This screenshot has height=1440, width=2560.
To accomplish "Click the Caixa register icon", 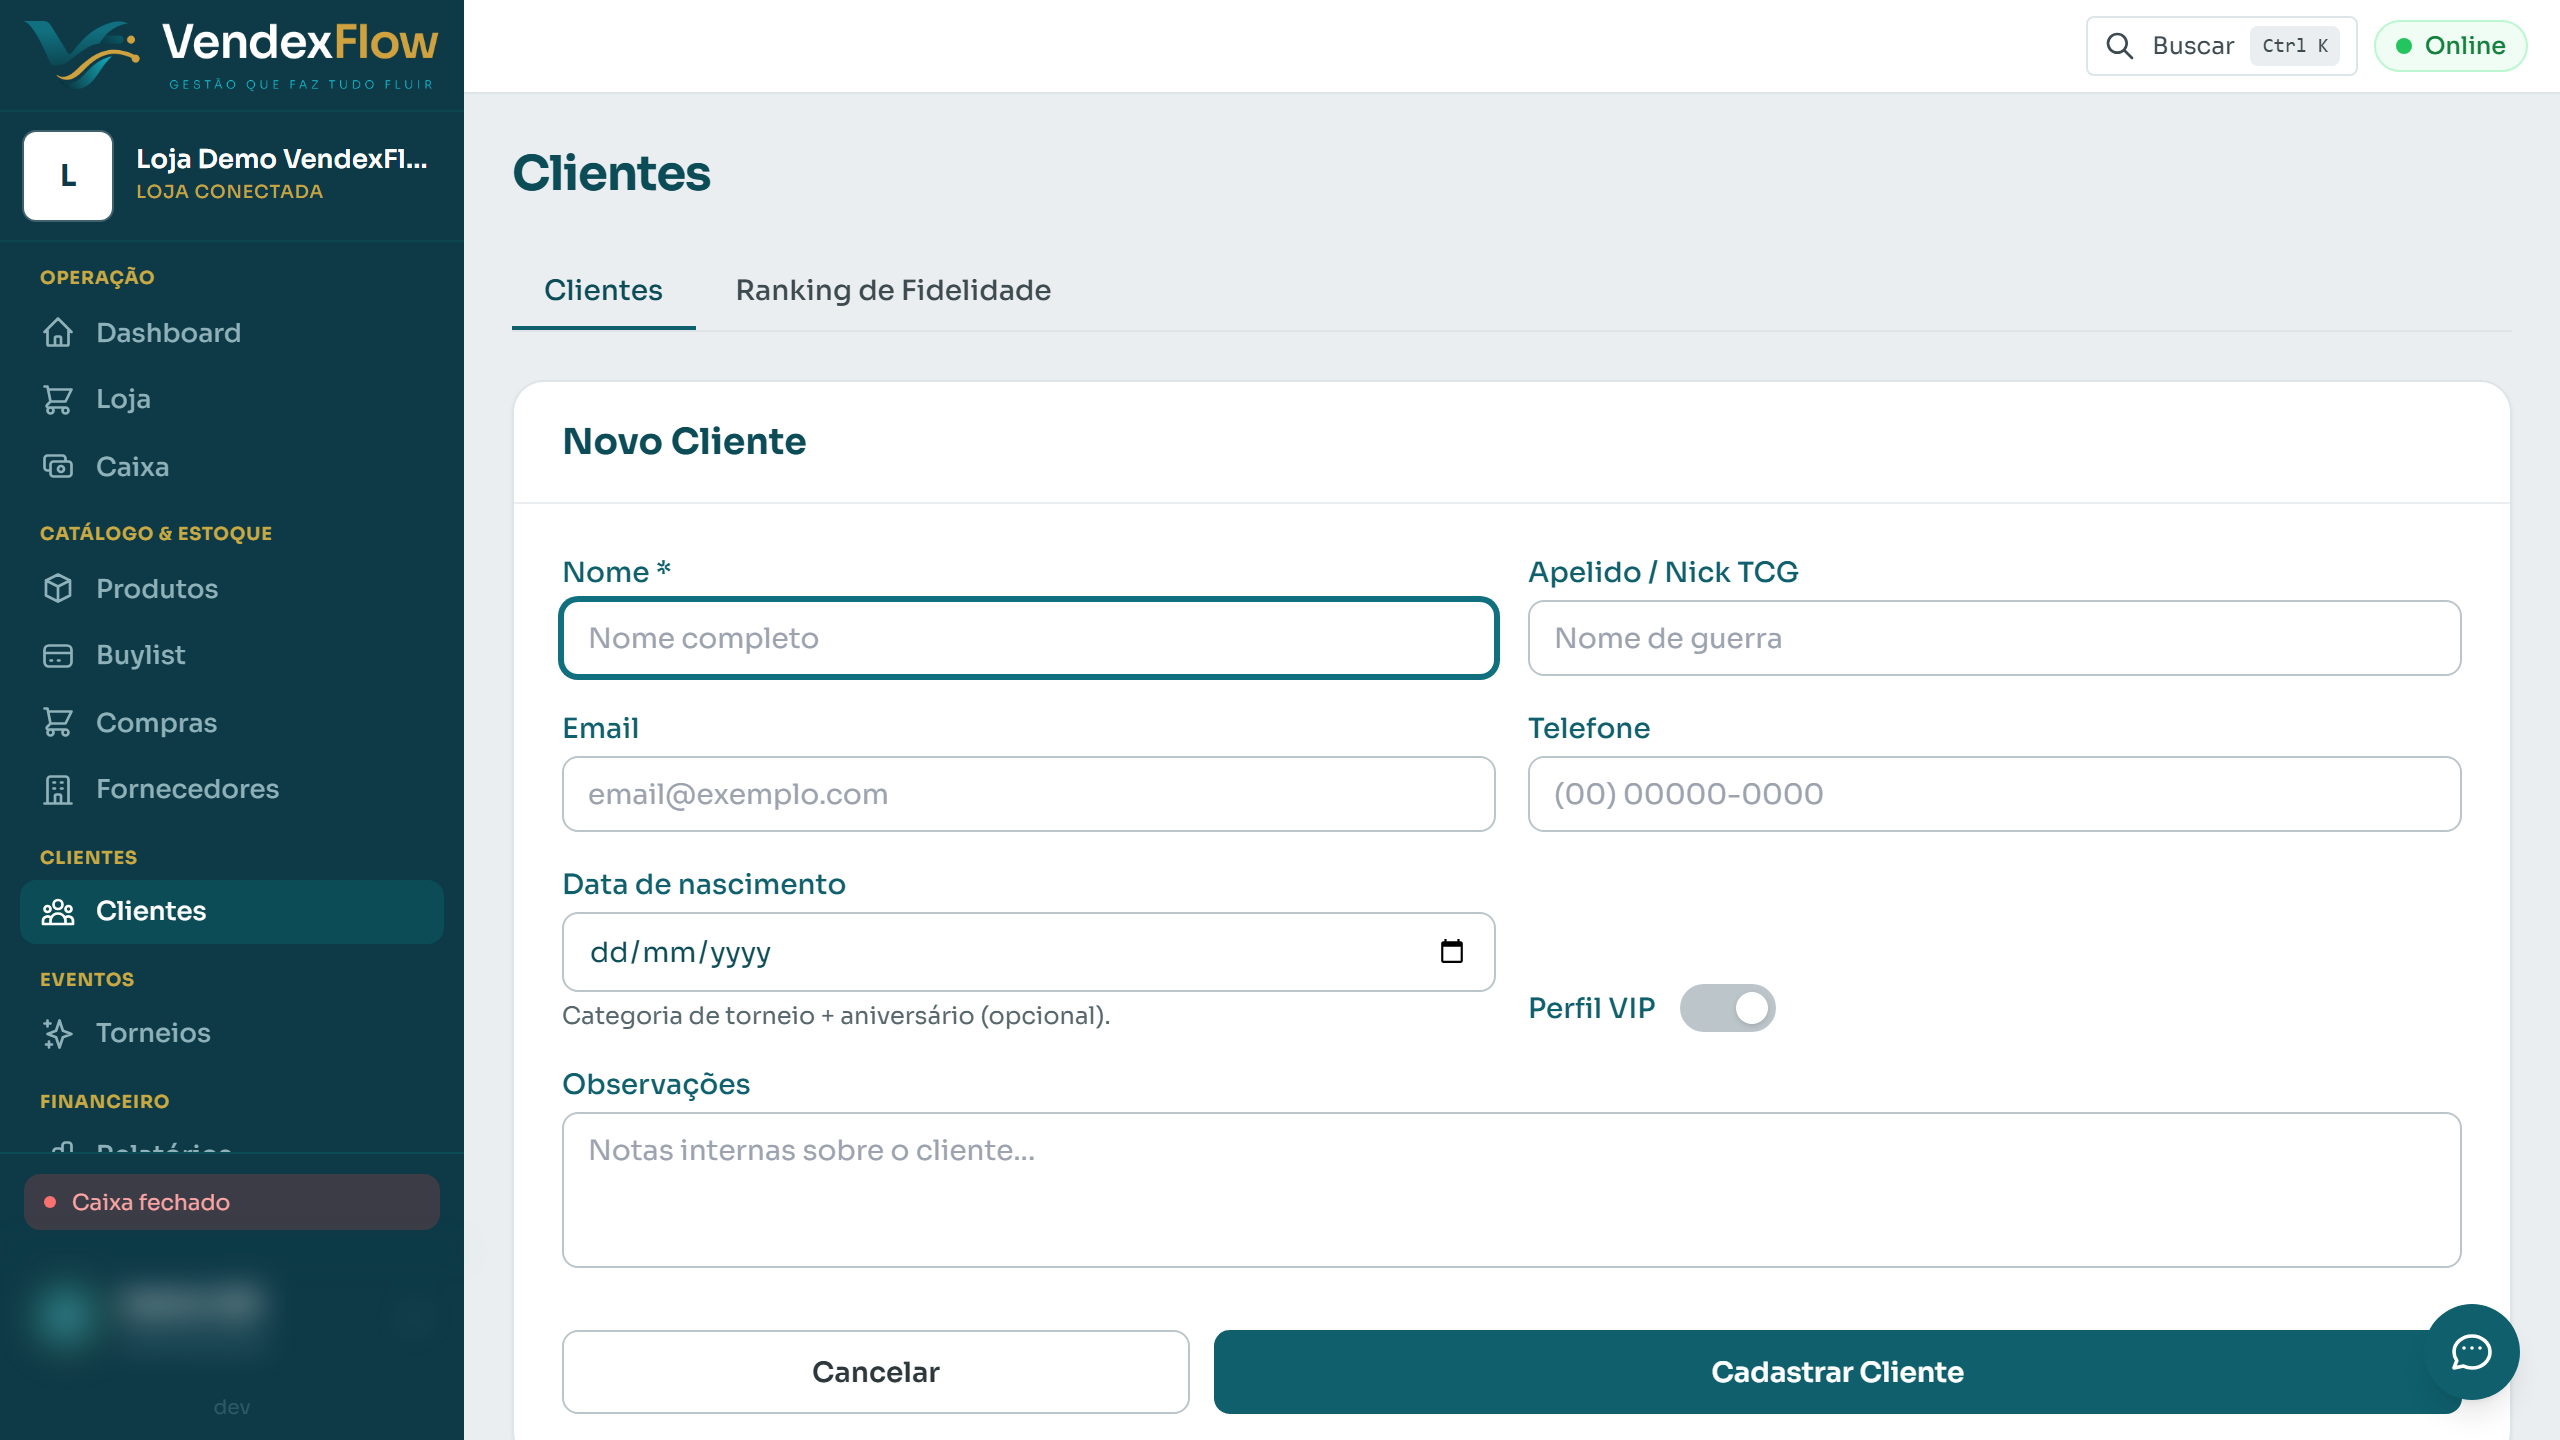I will pos(58,467).
